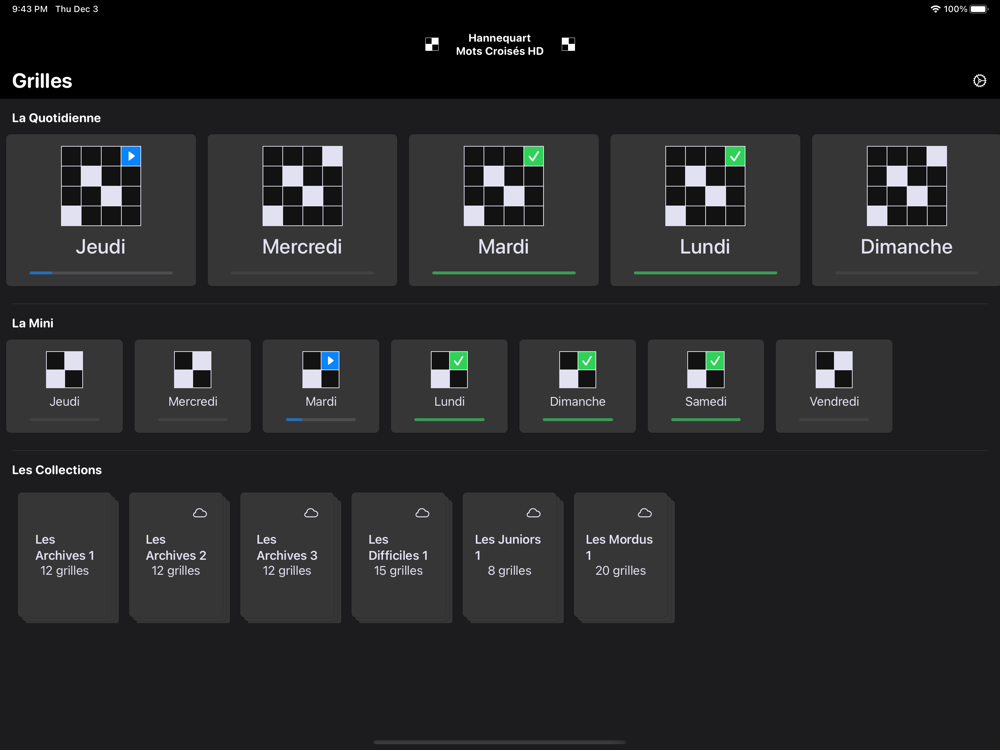The height and width of the screenshot is (750, 1000).
Task: Click '8 grilles' text on Les Juniors
Action: (510, 571)
